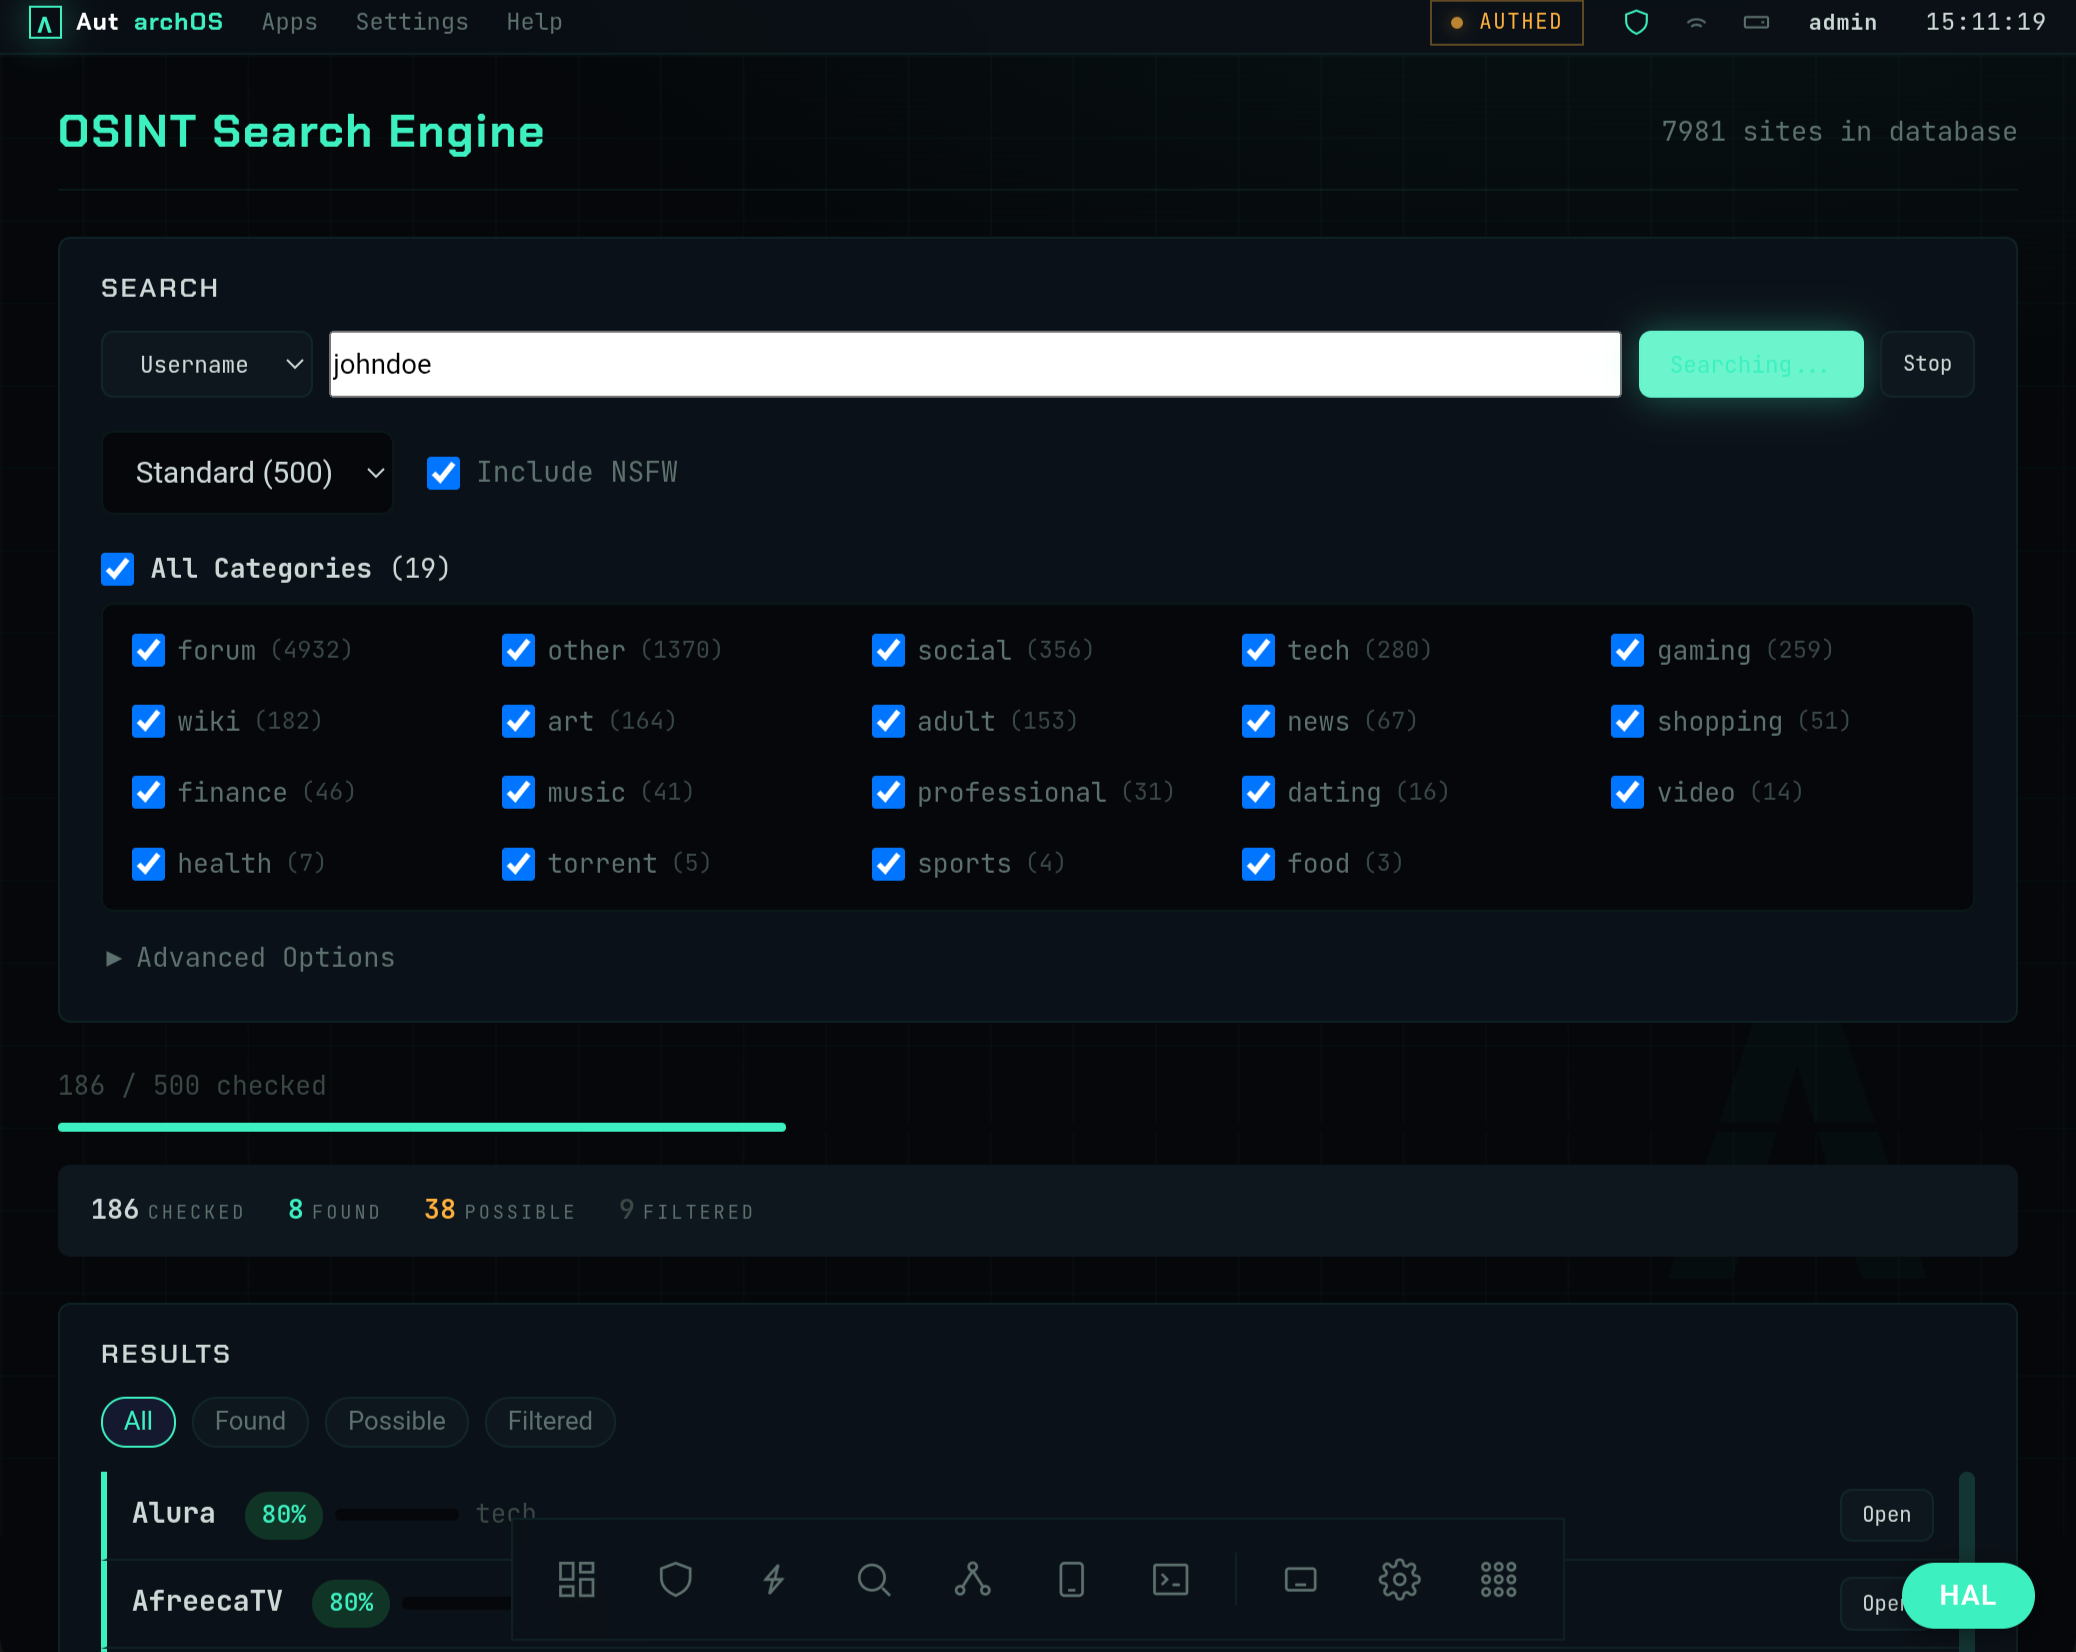Open the dashboard grid icon in dock
The image size is (2076, 1652).
pyautogui.click(x=577, y=1580)
